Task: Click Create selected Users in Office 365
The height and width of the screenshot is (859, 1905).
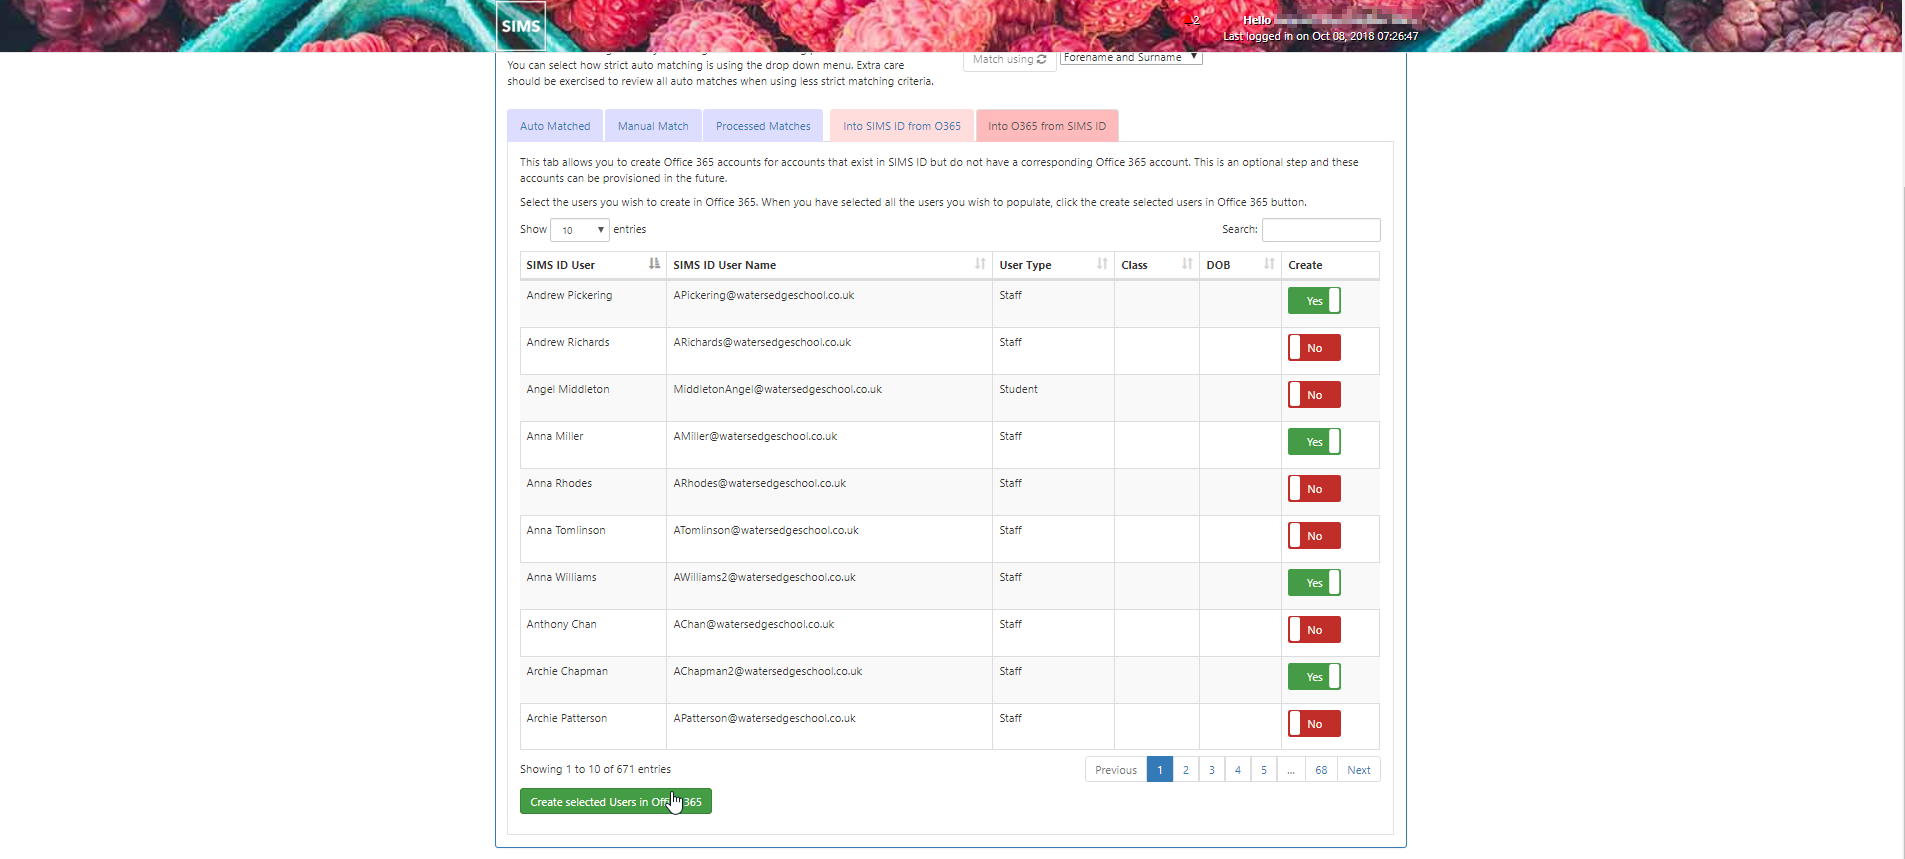Action: tap(616, 802)
